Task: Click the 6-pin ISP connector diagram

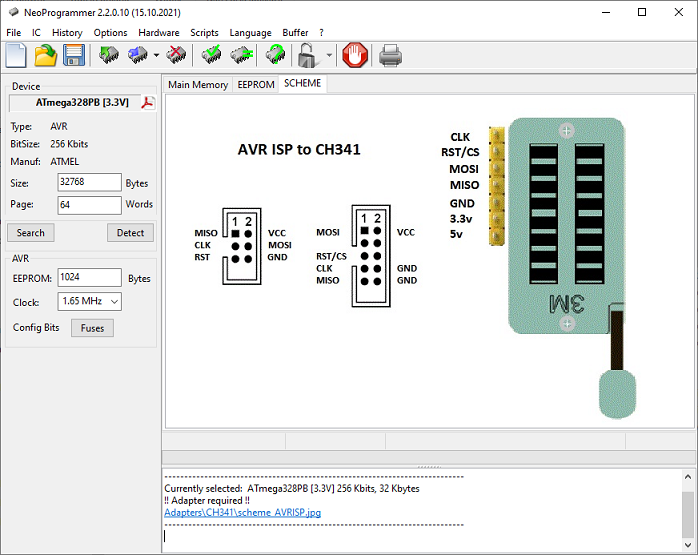Action: pos(243,246)
